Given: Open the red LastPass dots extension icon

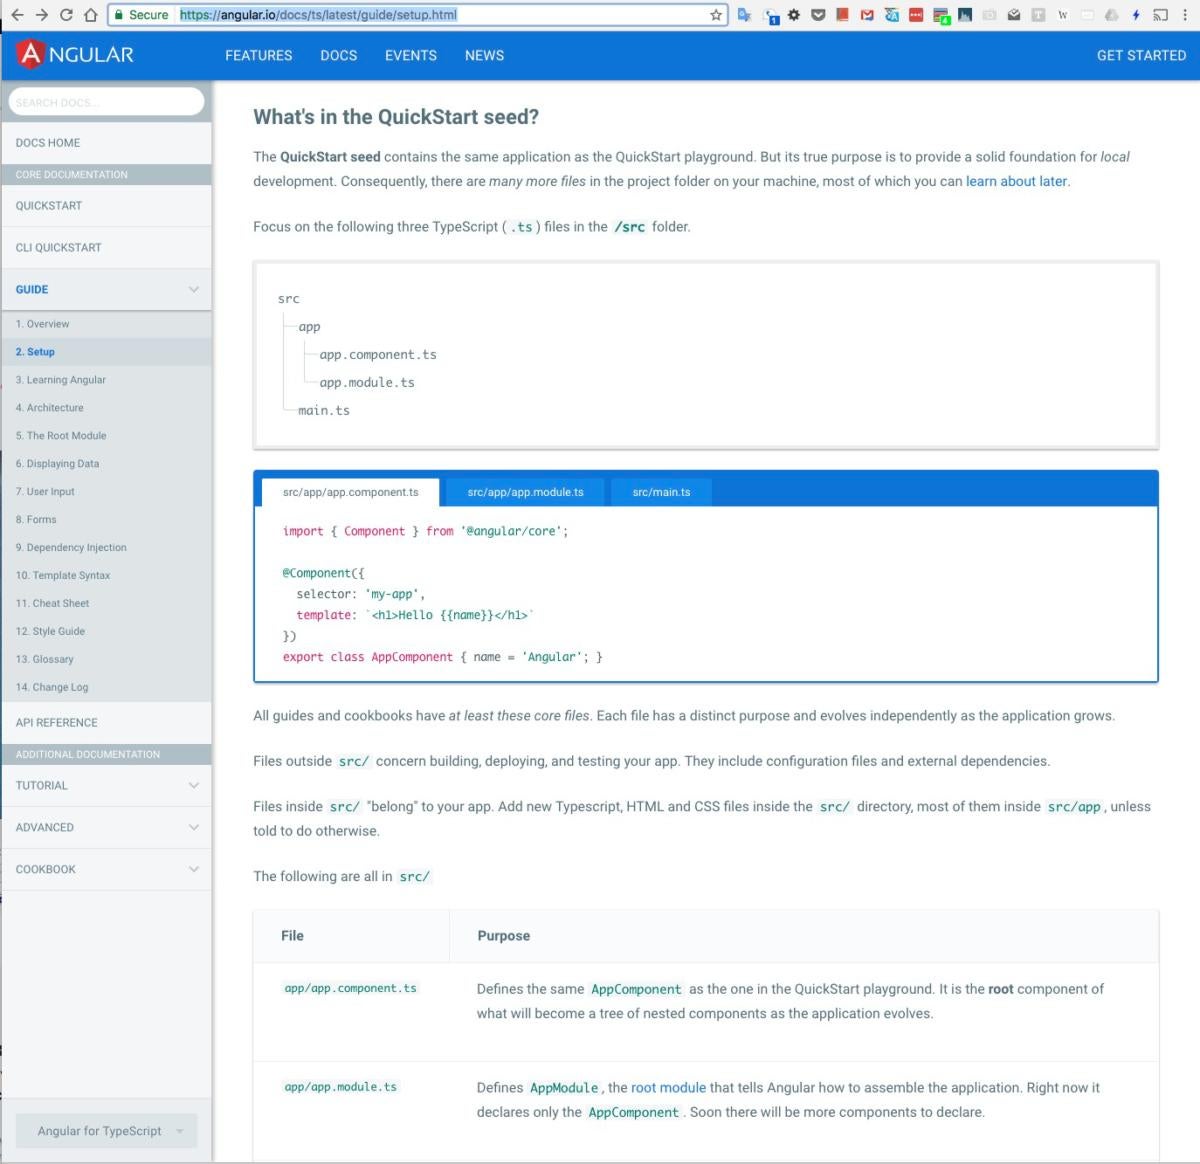Looking at the screenshot, I should [916, 15].
